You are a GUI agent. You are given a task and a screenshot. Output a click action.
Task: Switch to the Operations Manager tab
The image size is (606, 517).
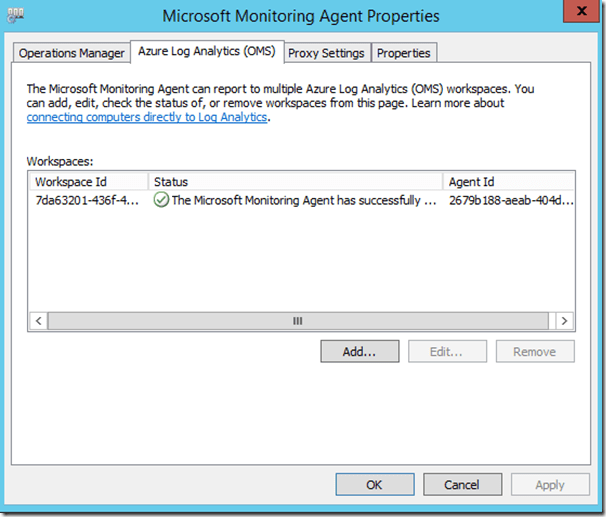click(72, 53)
